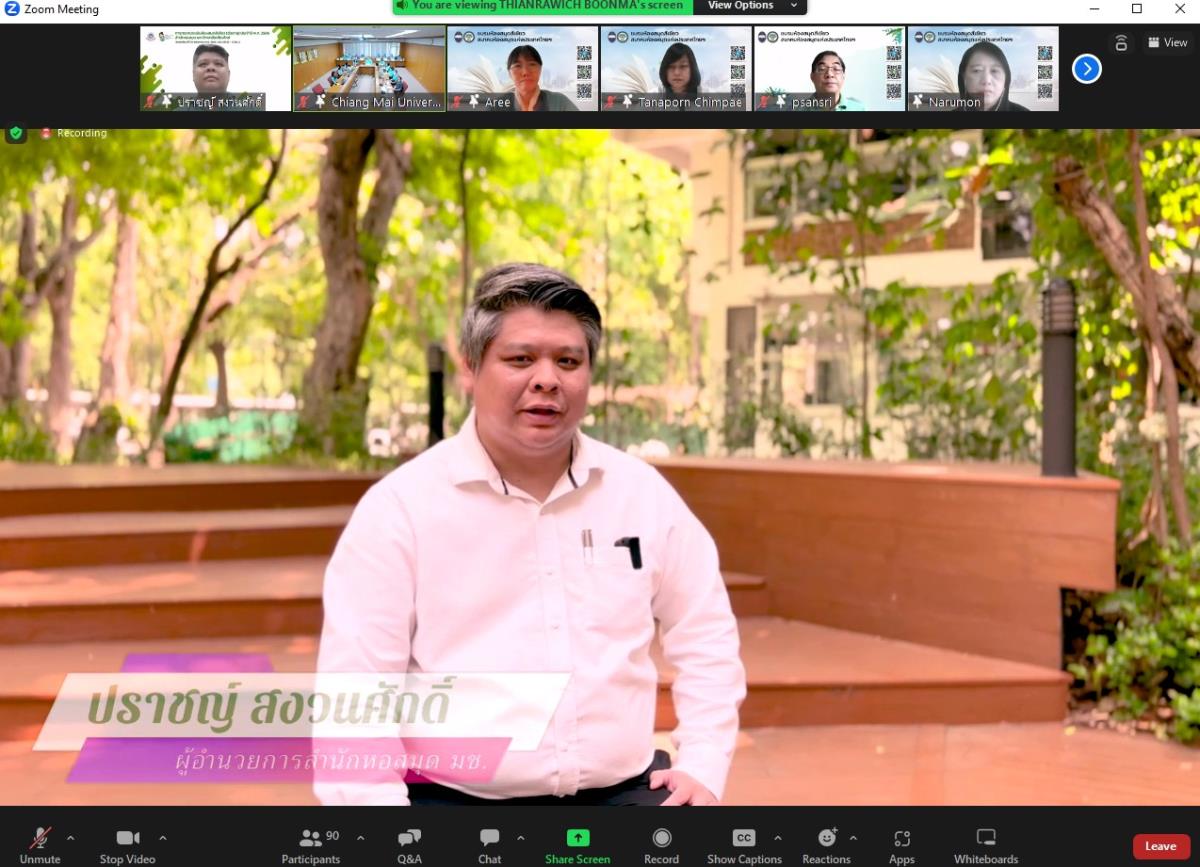Open the View layout menu
Screen dimensions: 1200x867
coord(1167,42)
